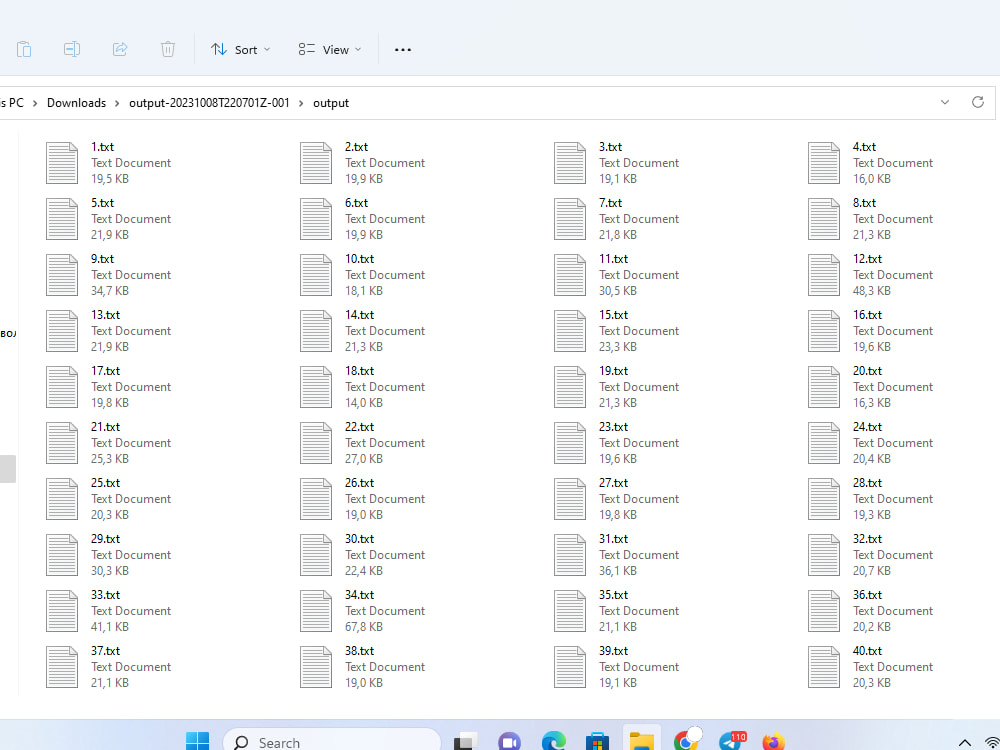The image size is (1000, 750).
Task: Click the file name 8.txt
Action: click(864, 203)
